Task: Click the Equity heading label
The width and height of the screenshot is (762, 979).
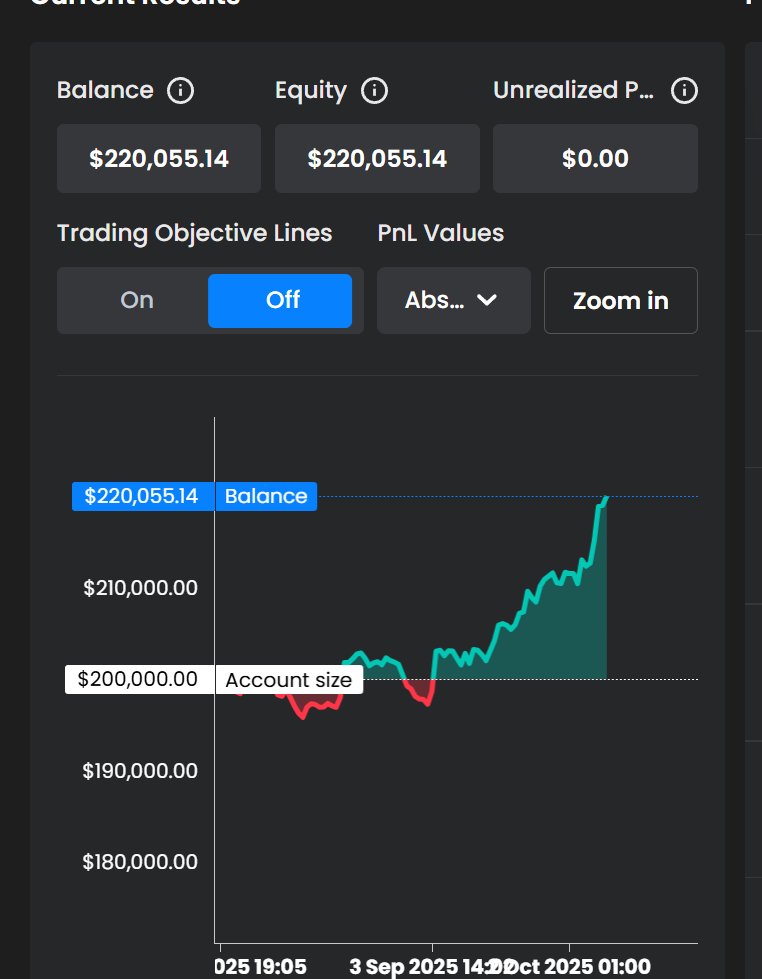Action: 311,91
